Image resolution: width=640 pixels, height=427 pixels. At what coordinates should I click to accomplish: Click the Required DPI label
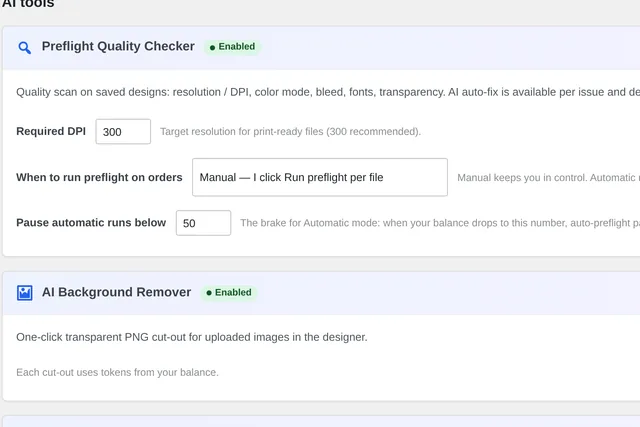pyautogui.click(x=51, y=131)
